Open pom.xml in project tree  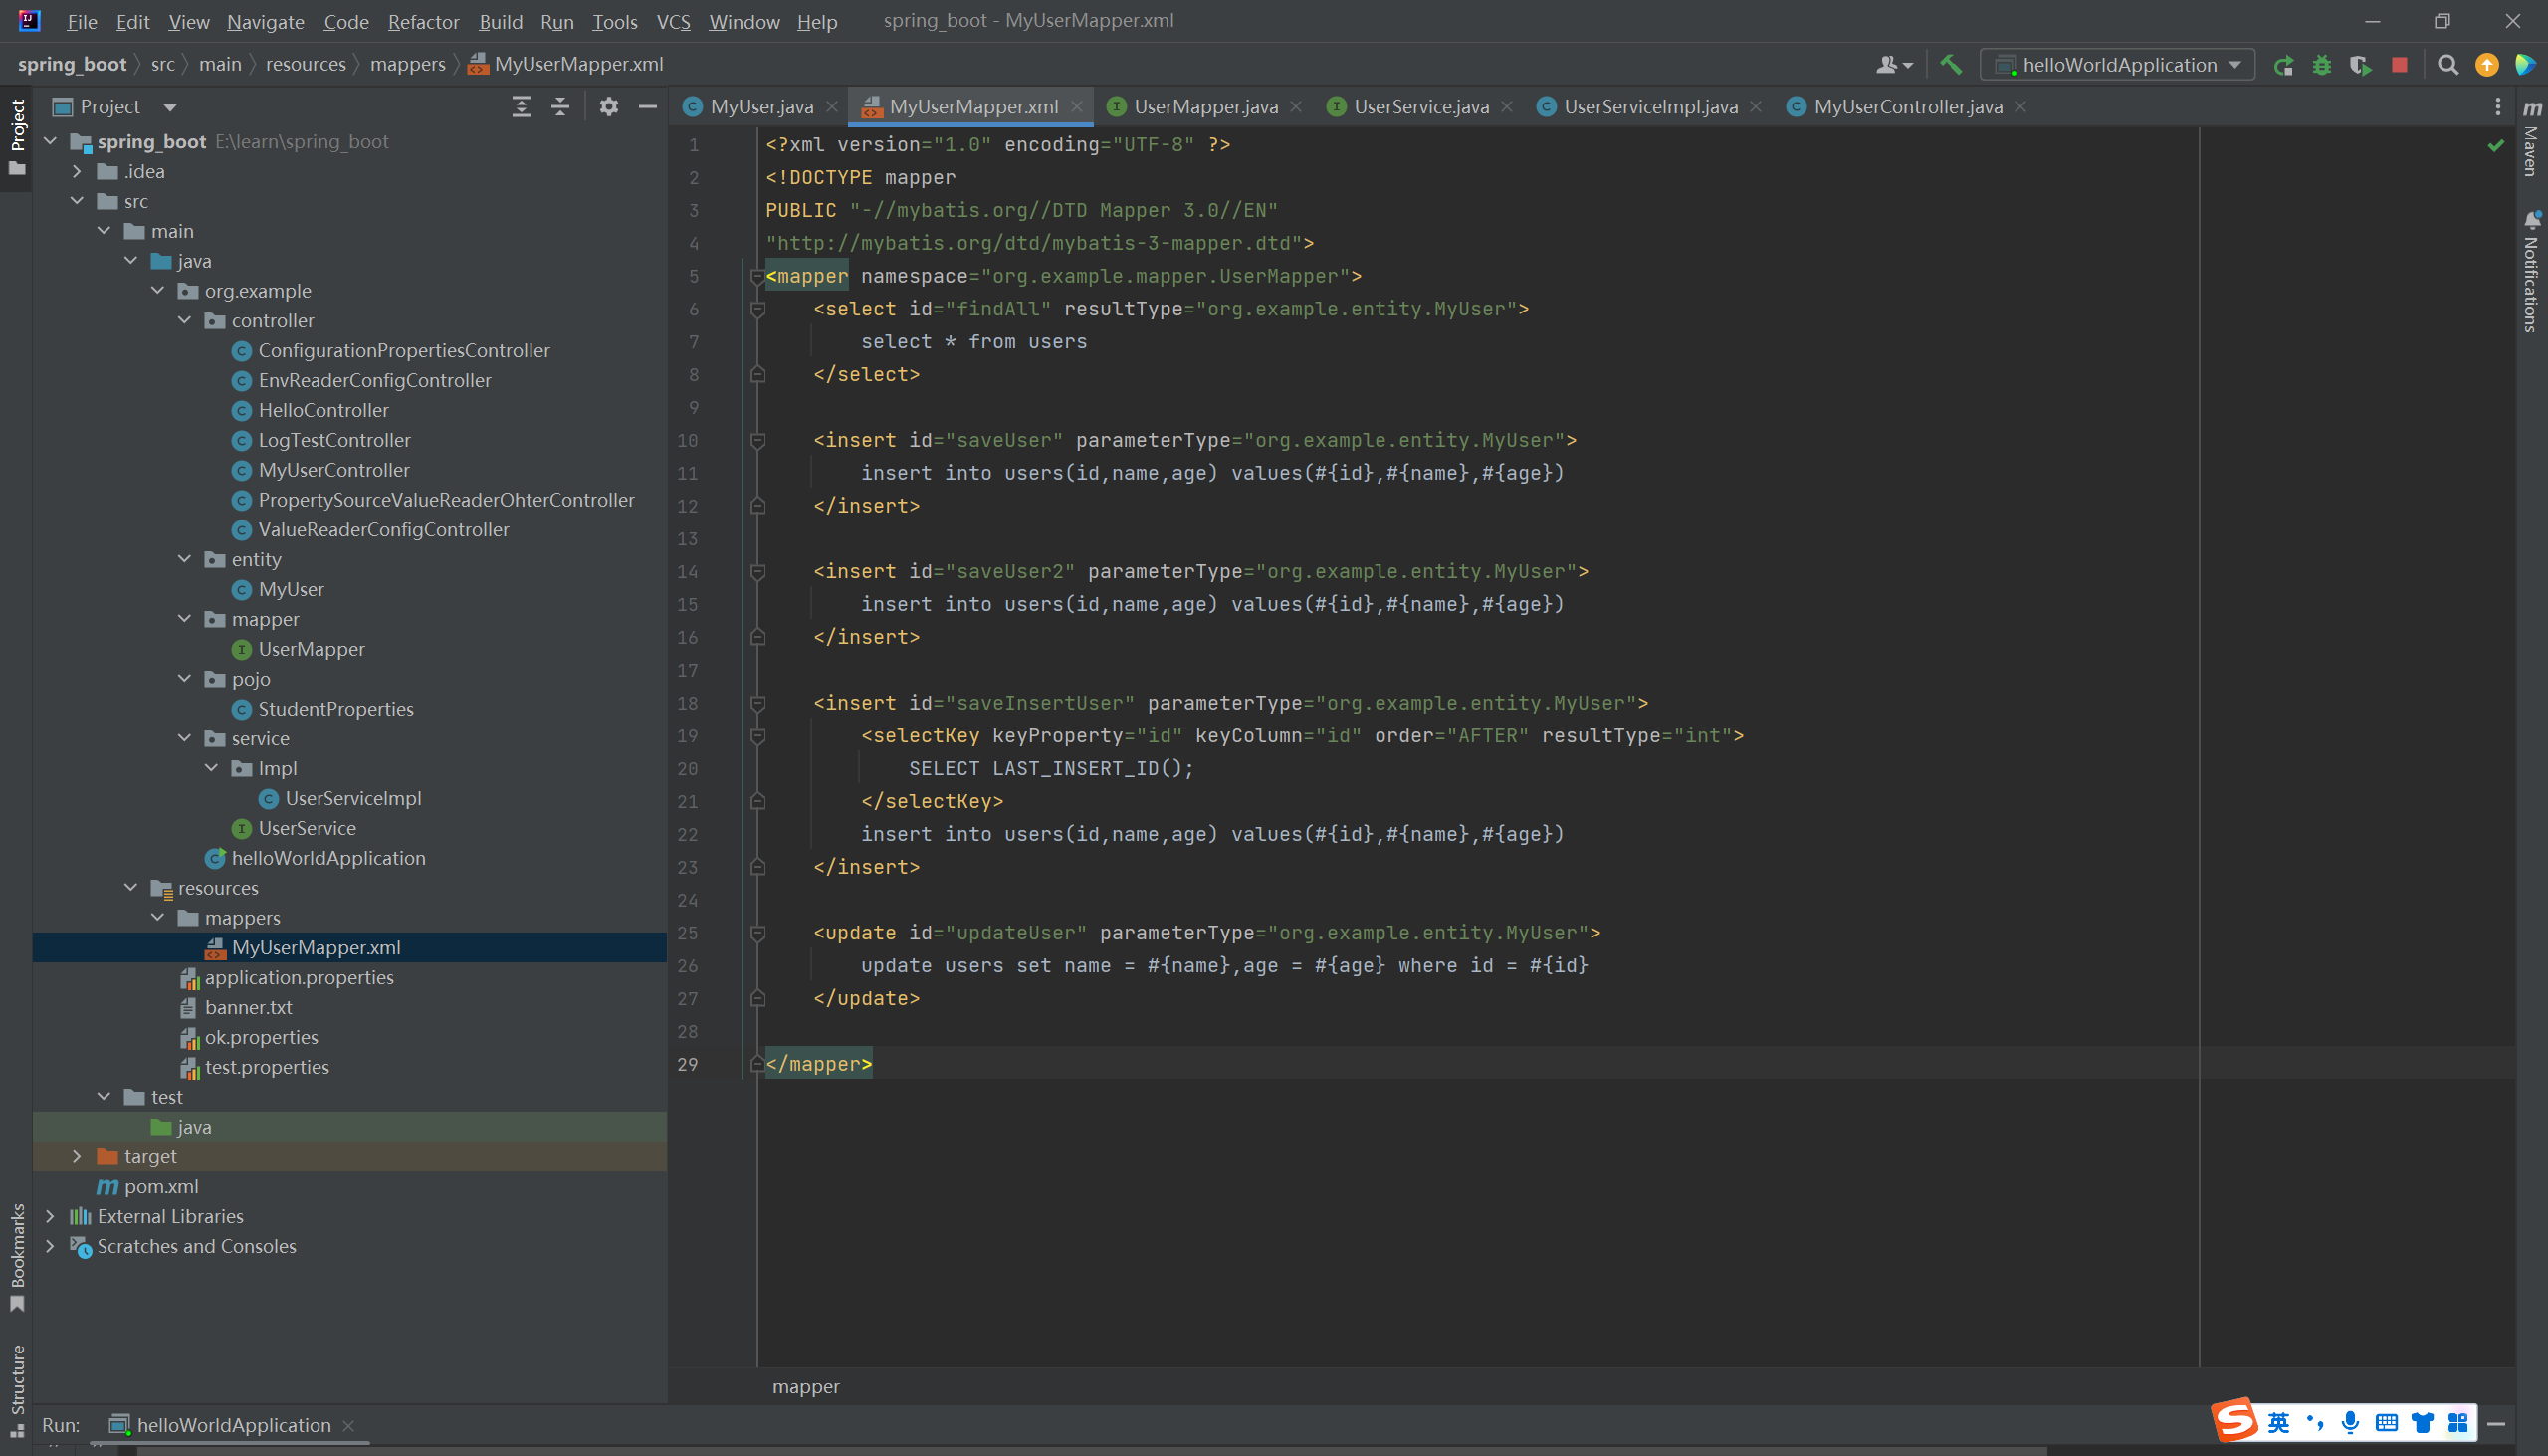coord(161,1187)
